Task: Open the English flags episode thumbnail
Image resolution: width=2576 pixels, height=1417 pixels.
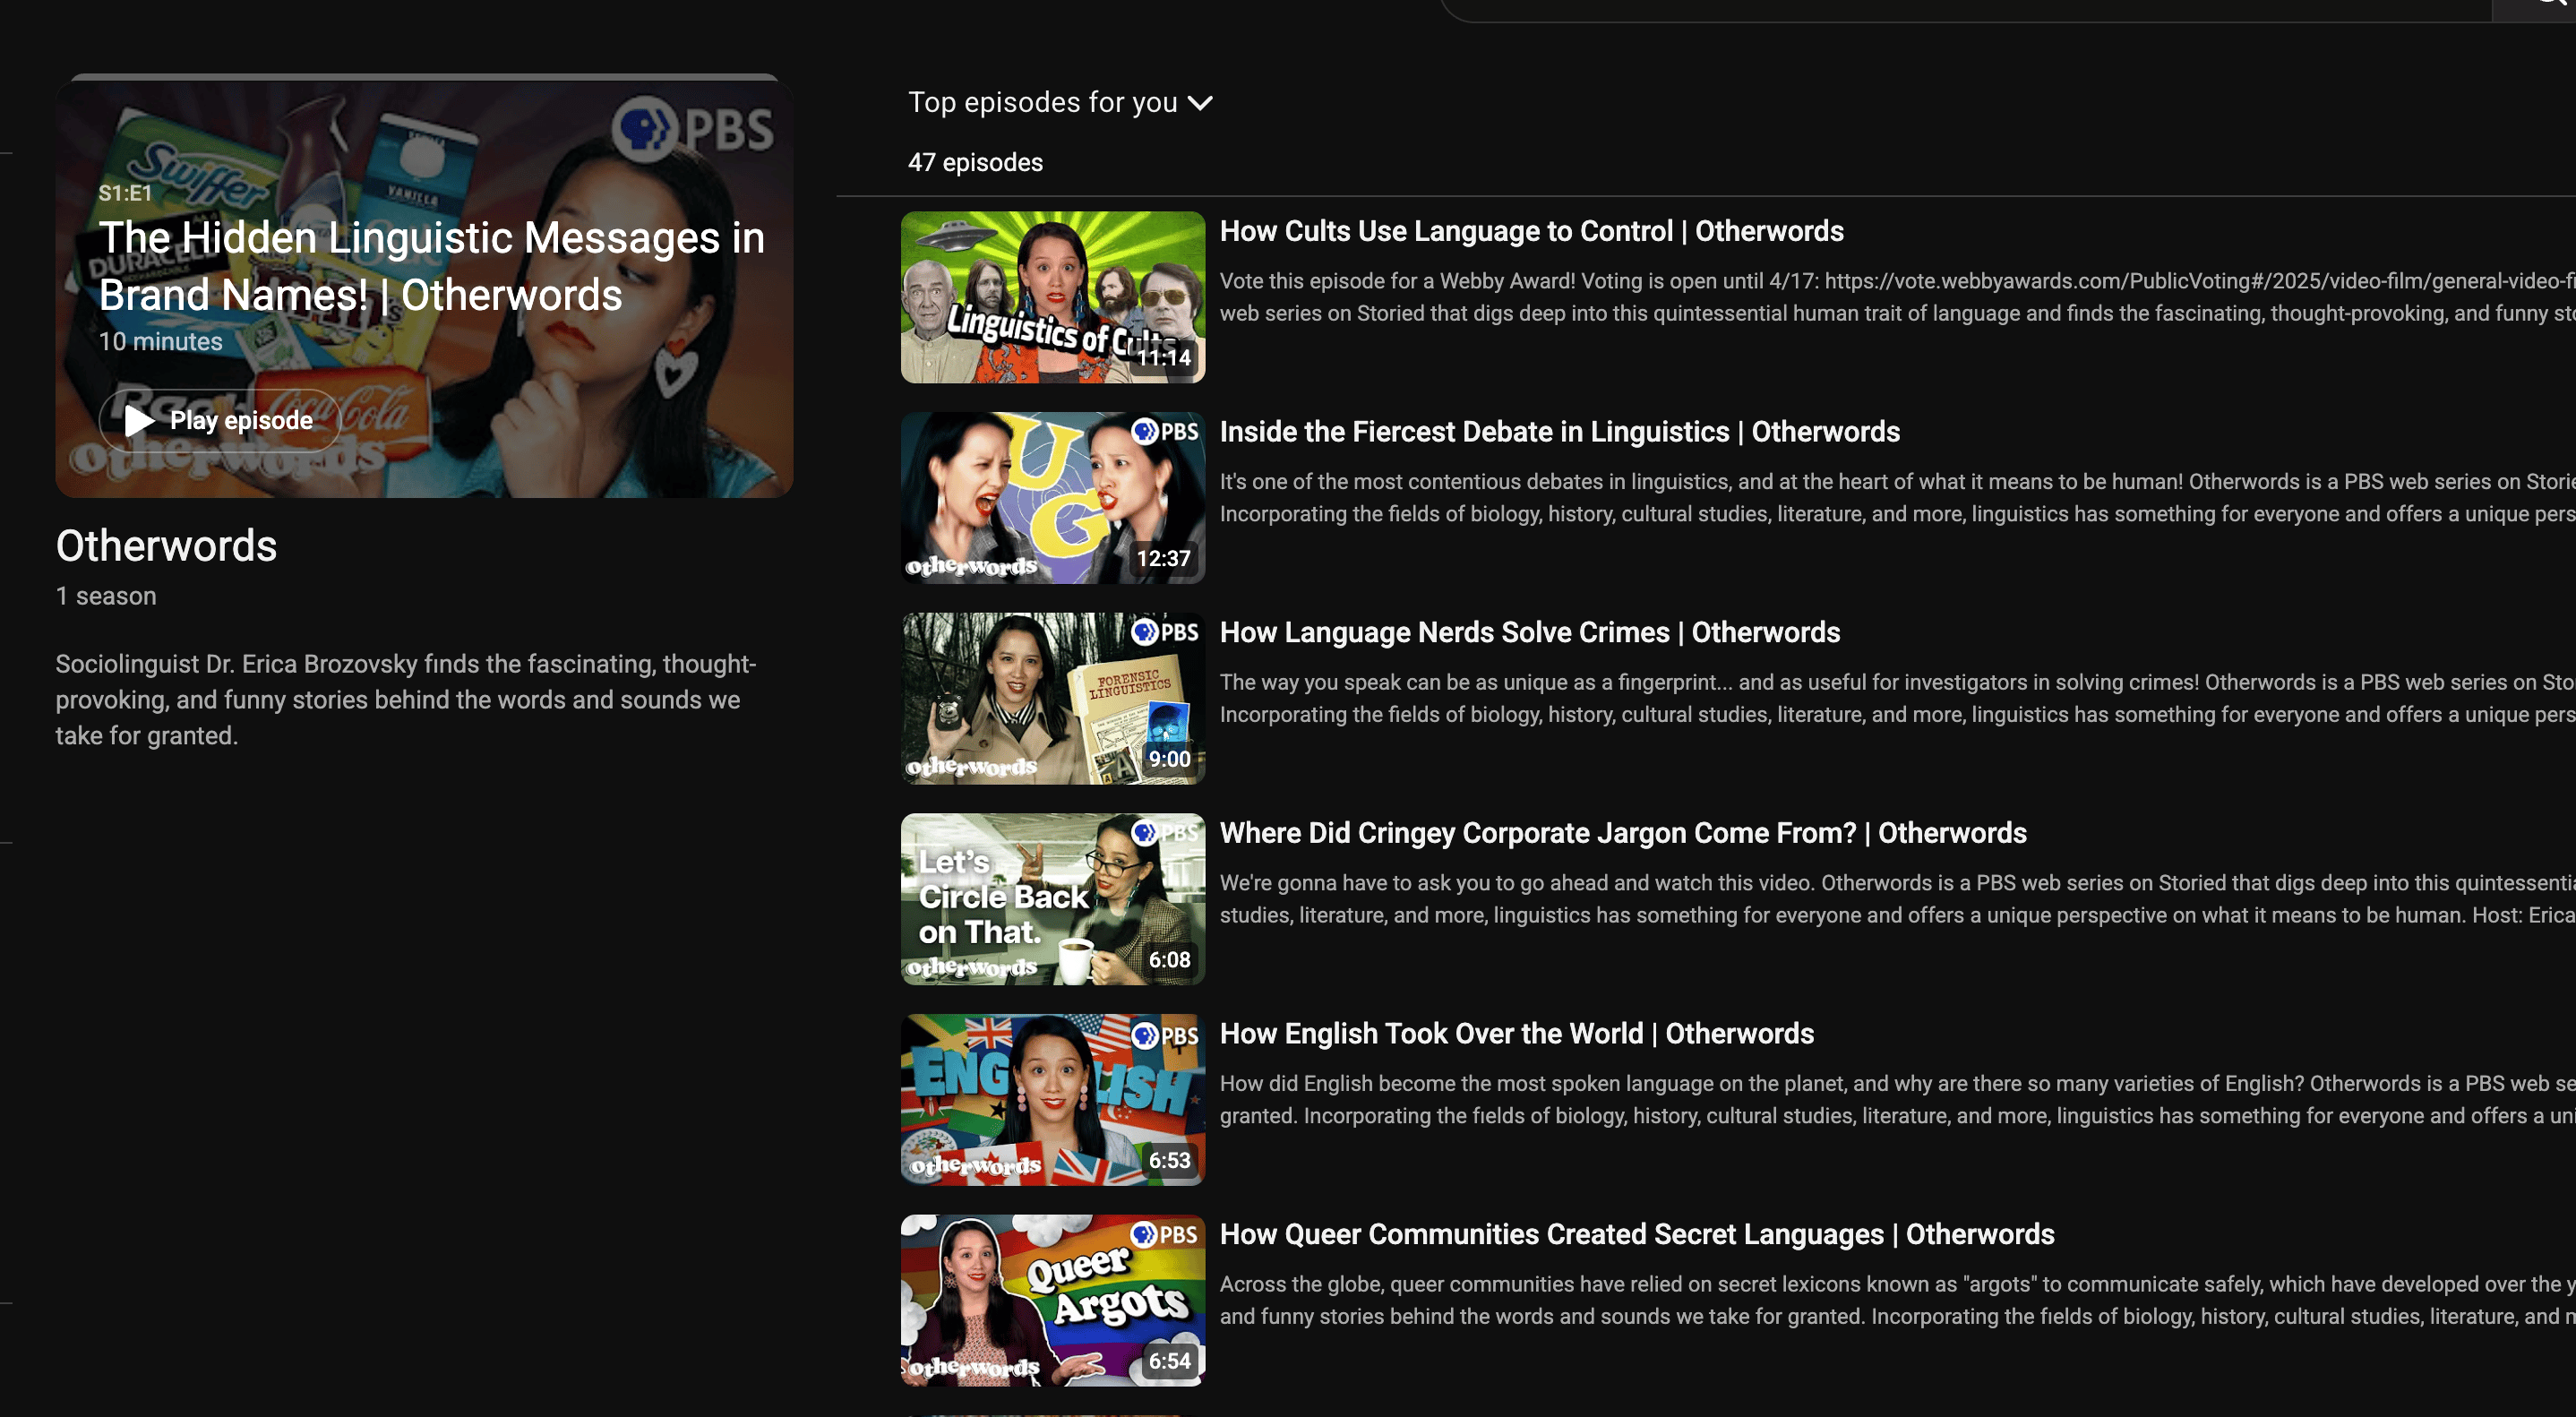Action: point(1052,1100)
